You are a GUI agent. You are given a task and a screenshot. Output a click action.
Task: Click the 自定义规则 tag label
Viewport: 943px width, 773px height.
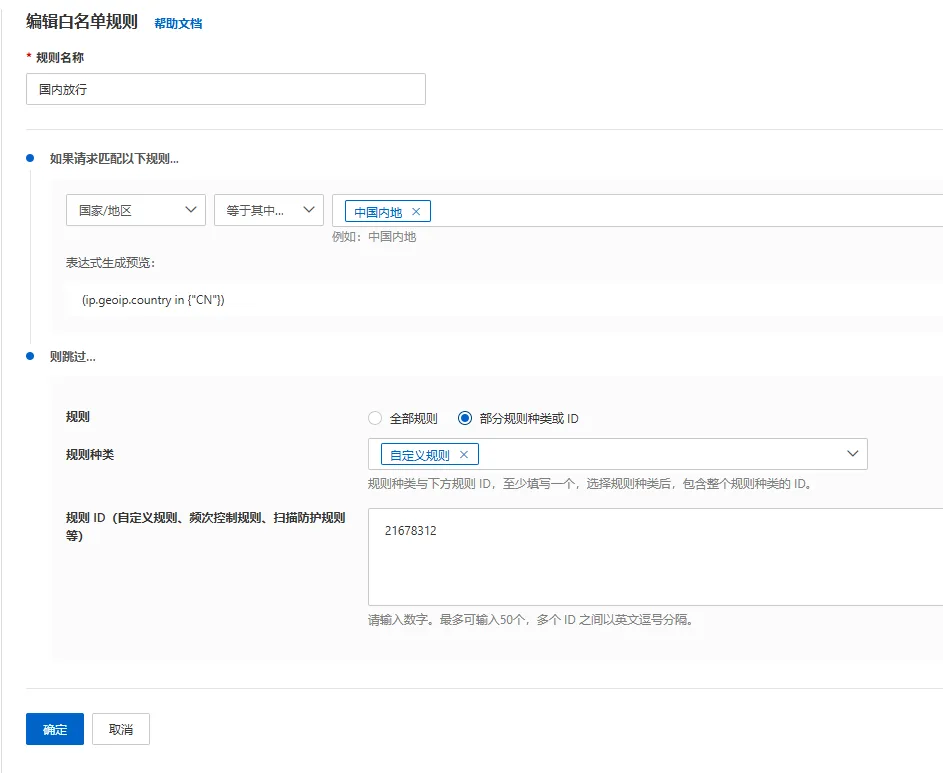(419, 455)
